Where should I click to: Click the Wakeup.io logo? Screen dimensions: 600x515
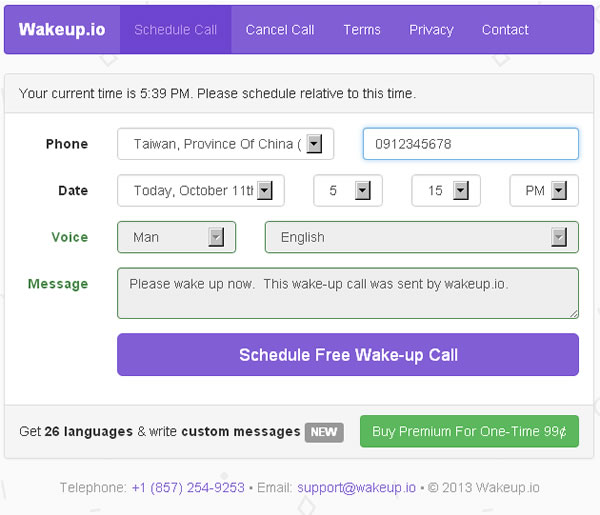coord(62,30)
